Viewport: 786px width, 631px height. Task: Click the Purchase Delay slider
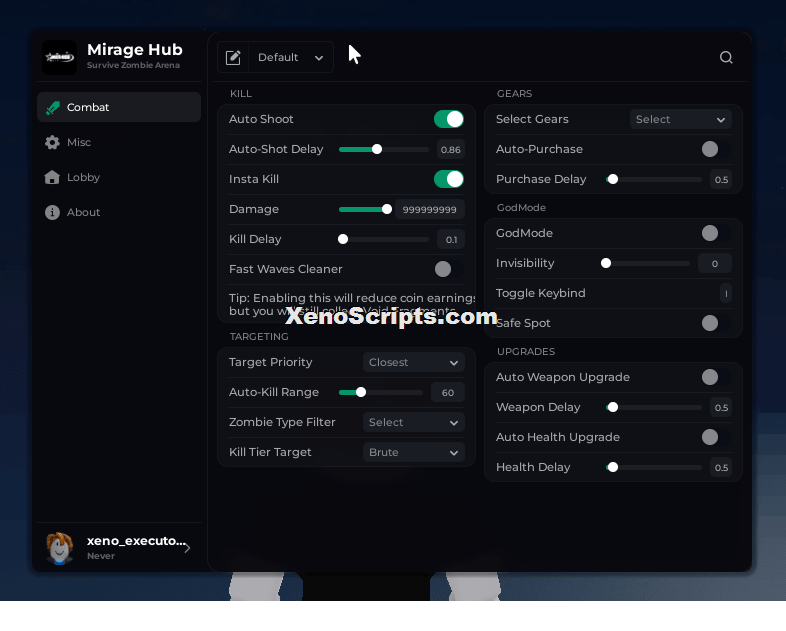pos(654,179)
